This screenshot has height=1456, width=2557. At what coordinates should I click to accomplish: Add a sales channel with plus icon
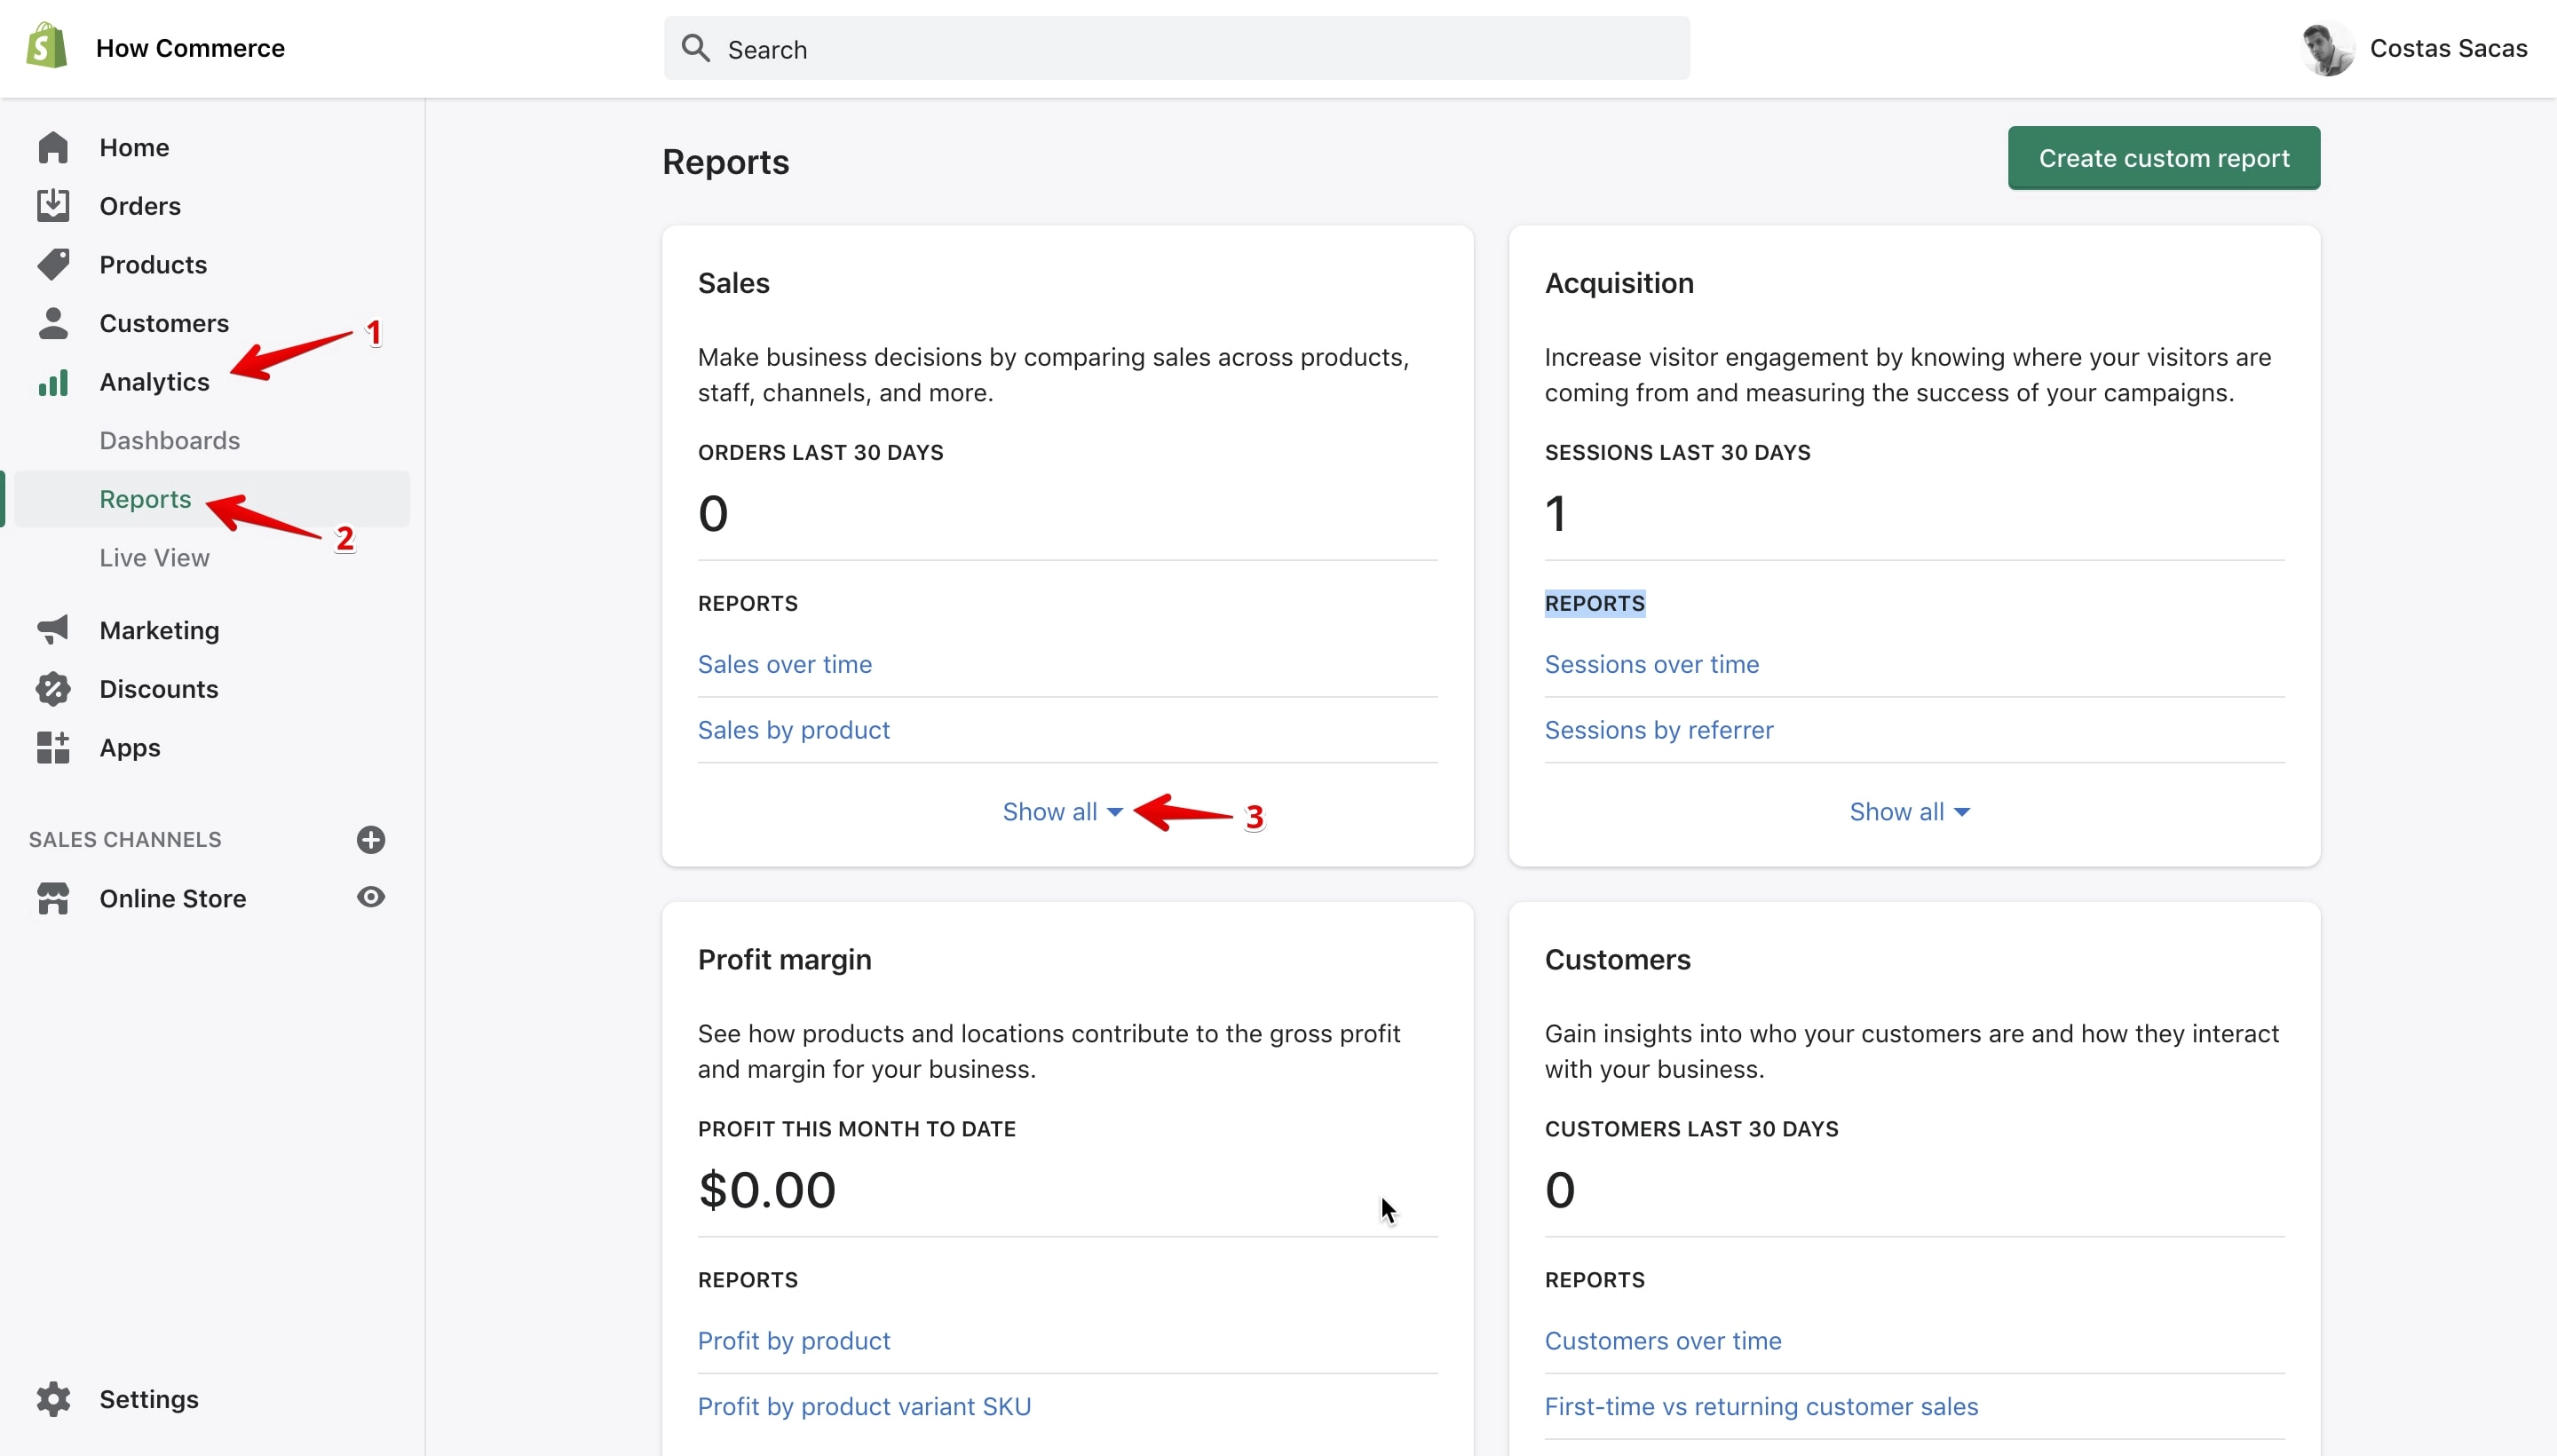tap(371, 839)
